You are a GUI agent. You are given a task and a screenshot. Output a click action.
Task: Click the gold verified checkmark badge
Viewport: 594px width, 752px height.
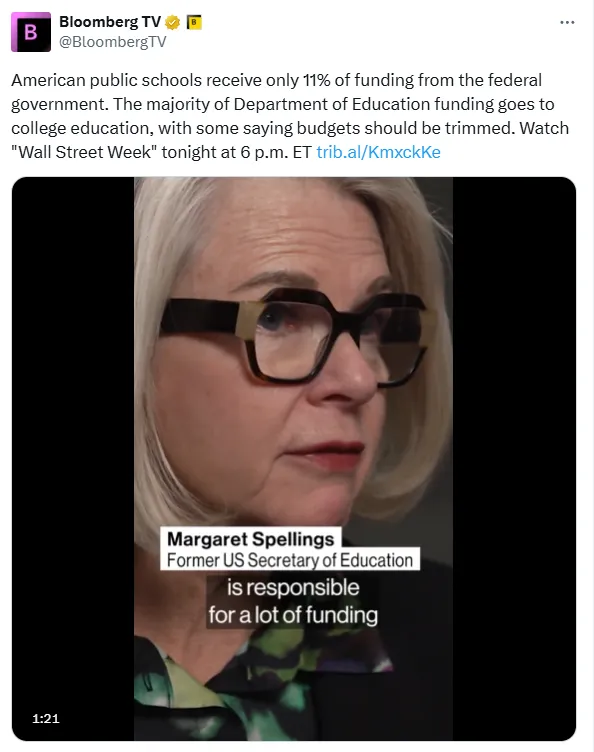click(x=173, y=23)
